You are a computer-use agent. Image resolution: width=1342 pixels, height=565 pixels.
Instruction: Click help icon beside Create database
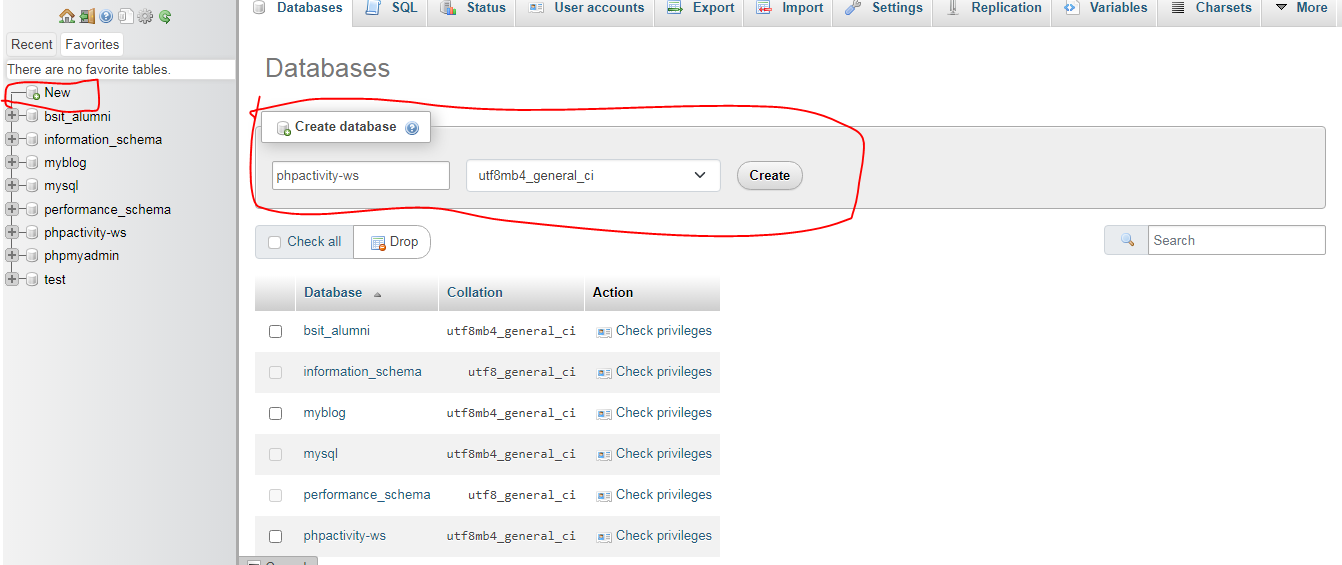click(412, 128)
